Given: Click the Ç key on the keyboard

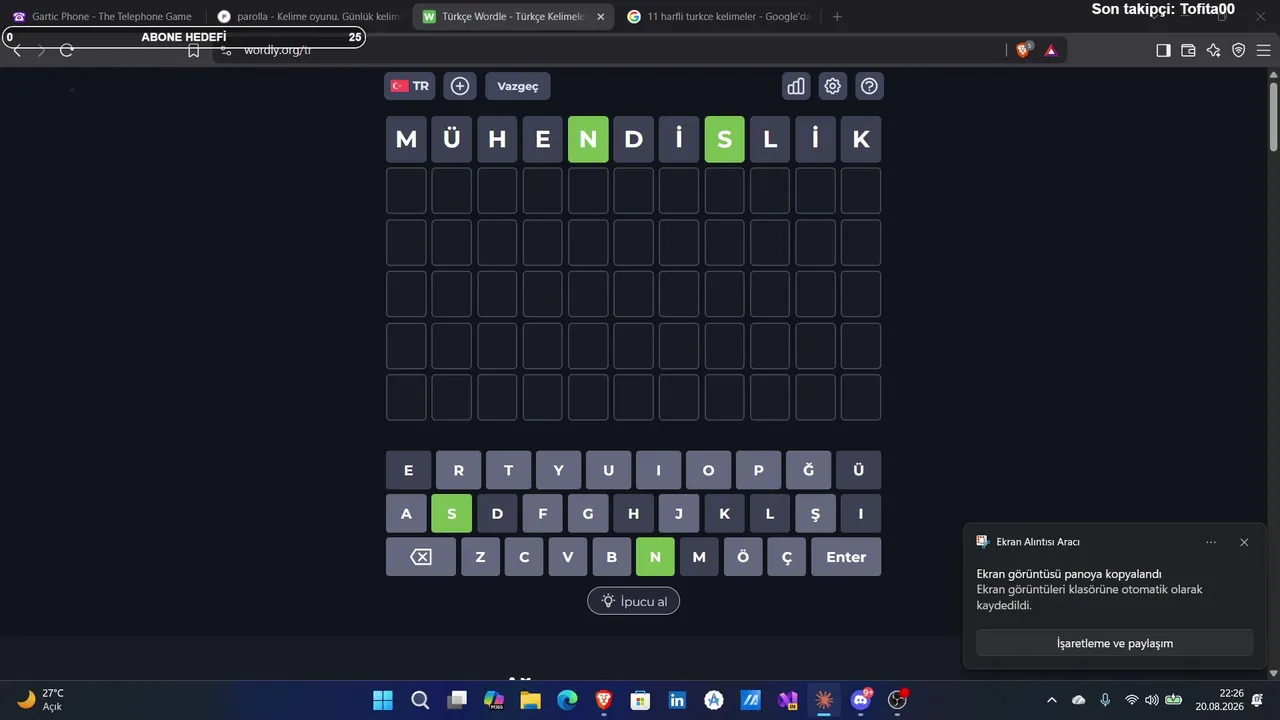Looking at the screenshot, I should click(786, 557).
